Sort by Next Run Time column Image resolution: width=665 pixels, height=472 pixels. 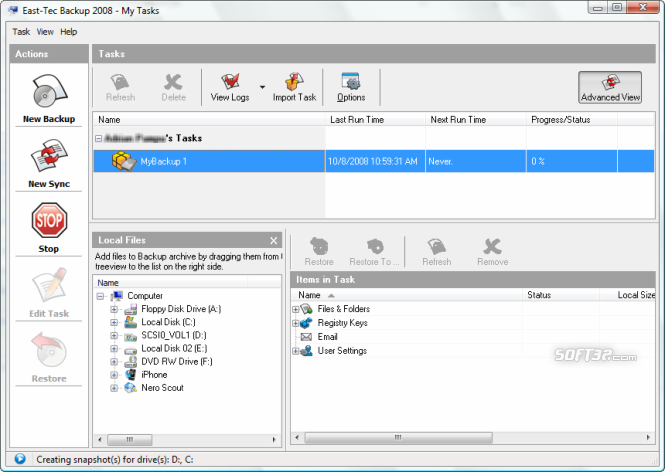[x=476, y=120]
